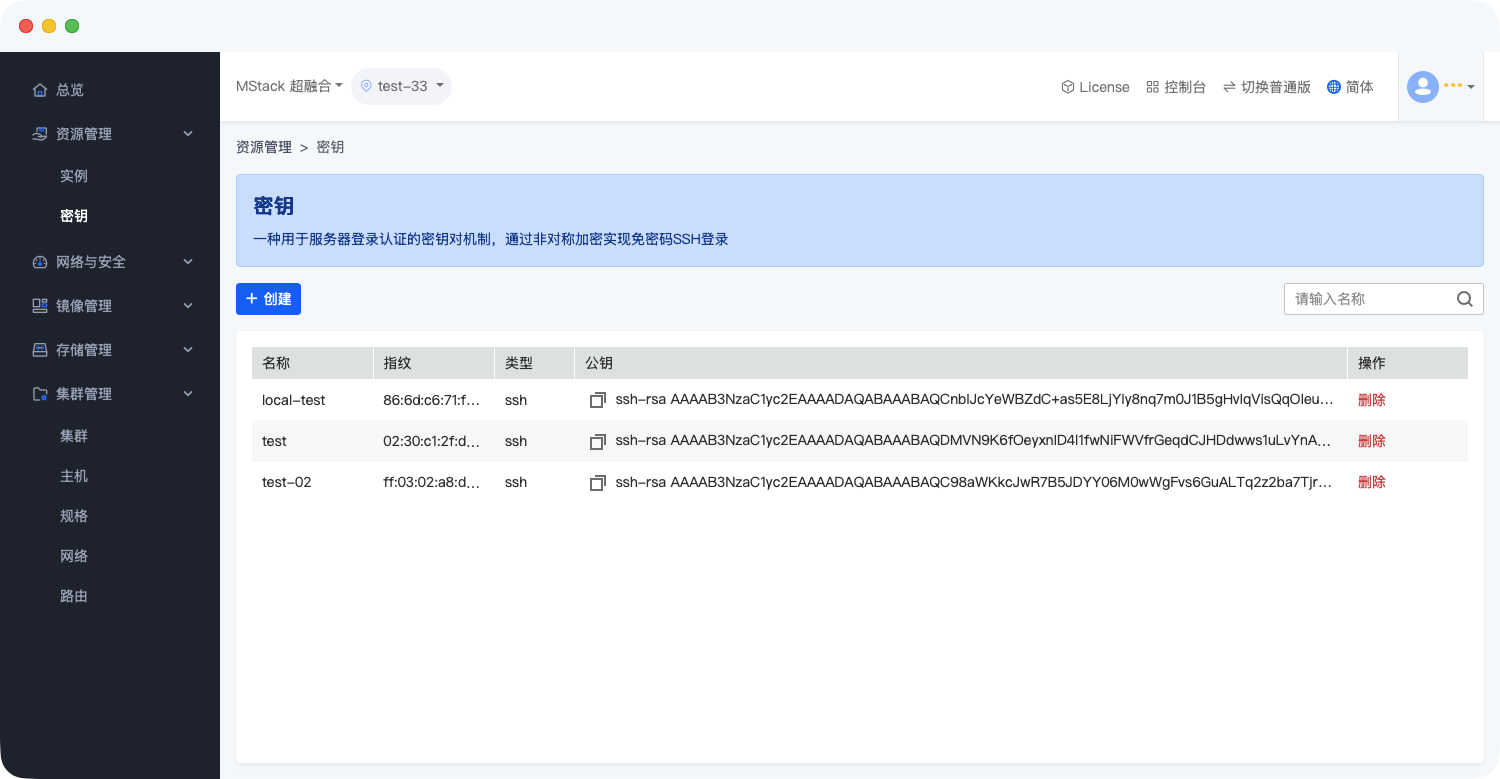
Task: Open the MStack 超融合 dropdown
Action: (289, 86)
